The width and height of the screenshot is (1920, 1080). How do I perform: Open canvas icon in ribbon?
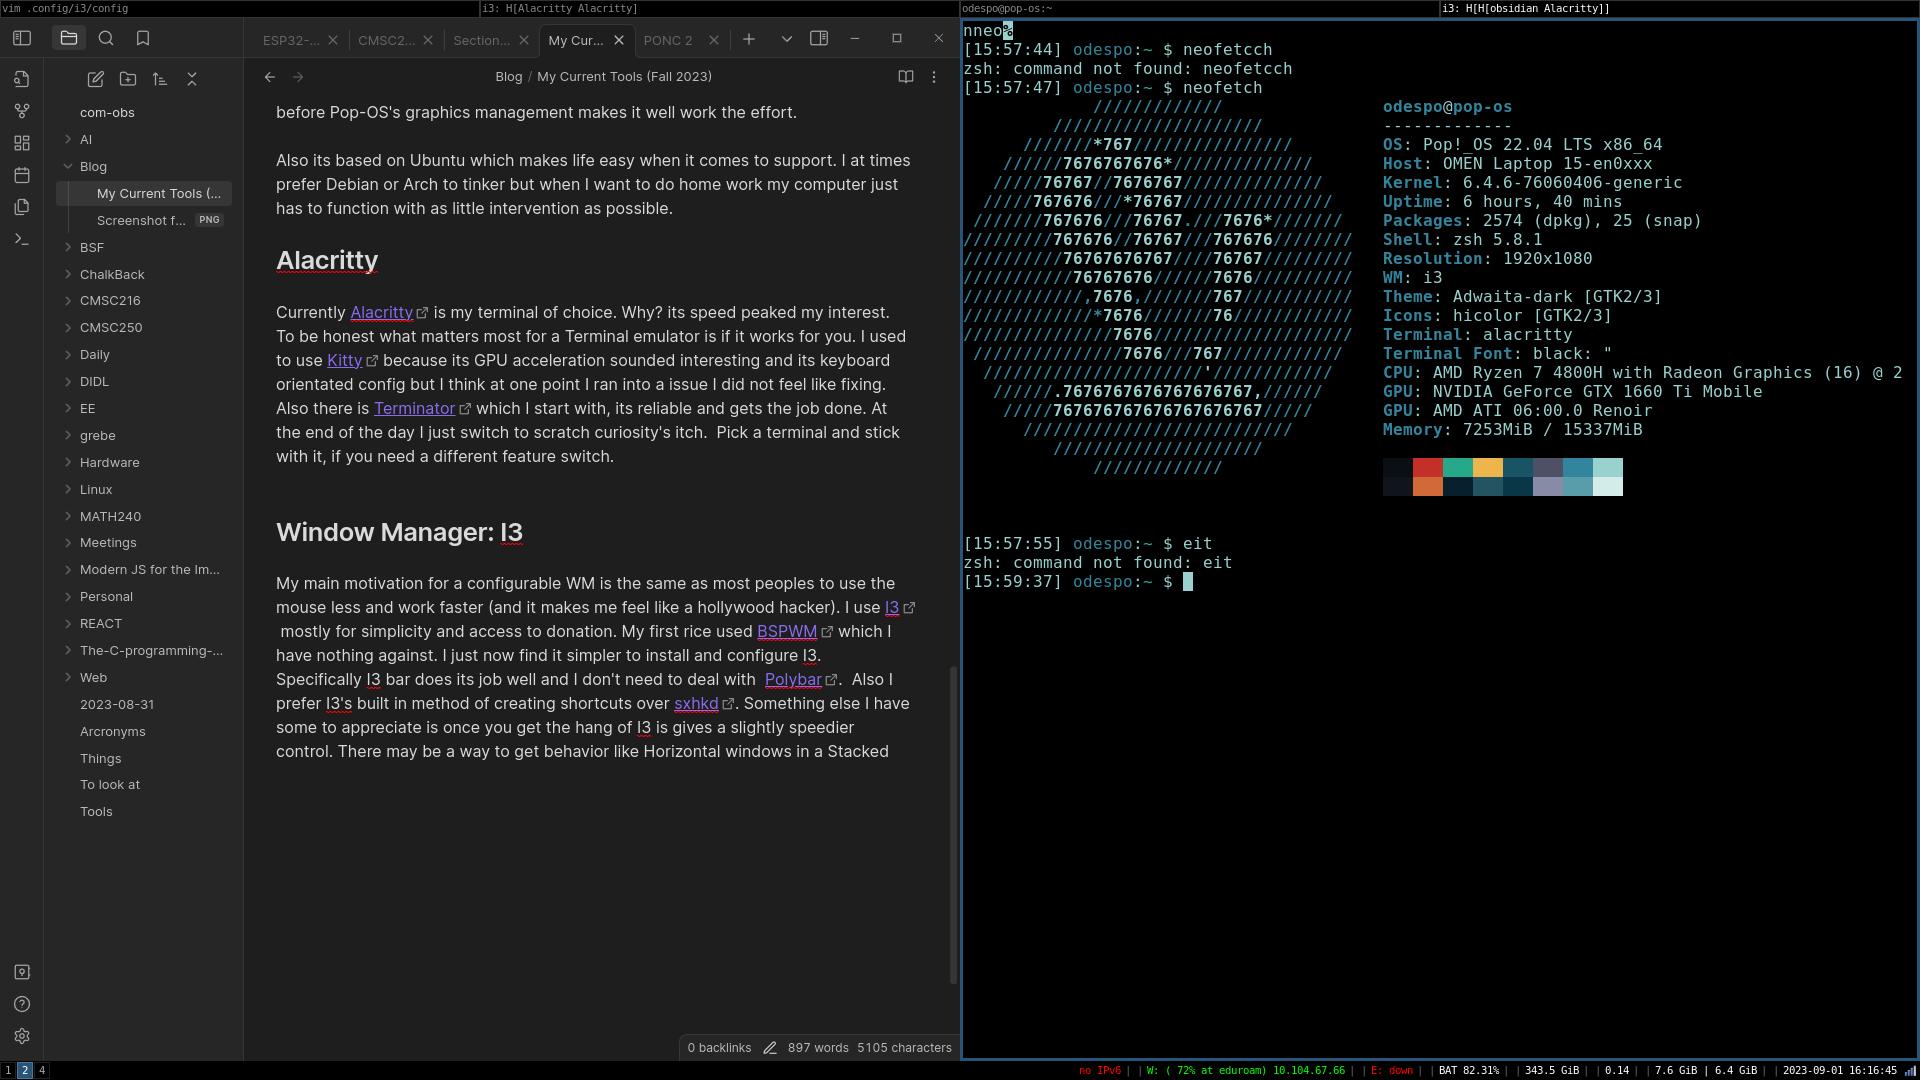(22, 143)
